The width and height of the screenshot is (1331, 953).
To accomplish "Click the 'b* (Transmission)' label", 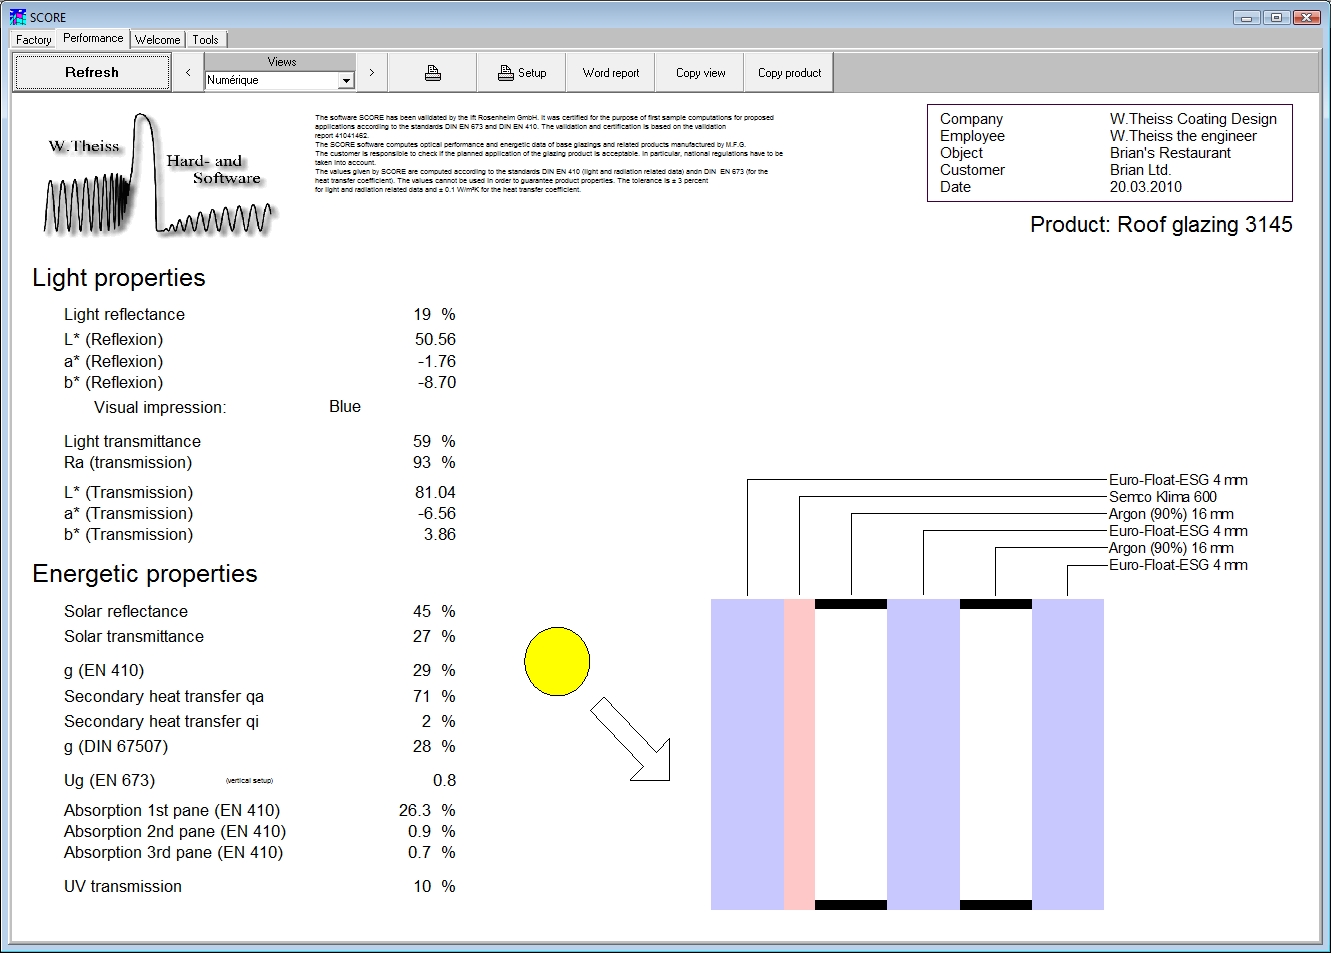I will [x=129, y=534].
